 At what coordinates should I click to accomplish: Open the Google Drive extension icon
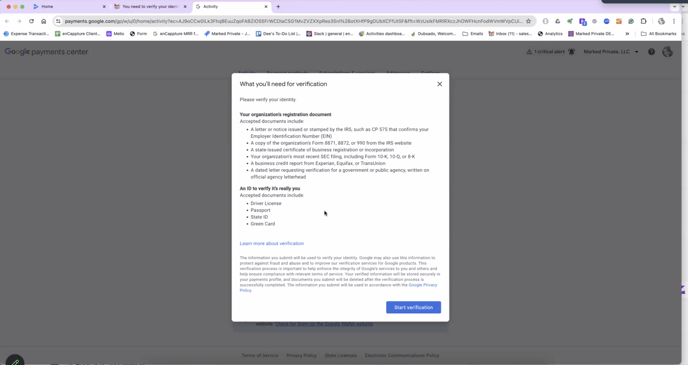click(x=558, y=21)
